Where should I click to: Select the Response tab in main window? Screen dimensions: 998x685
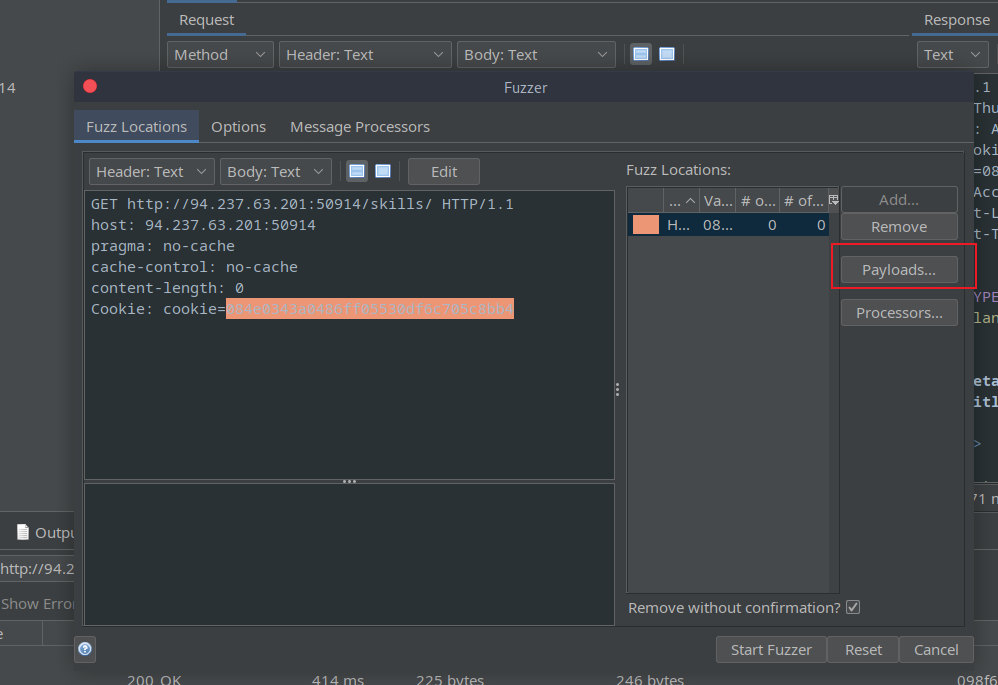click(x=956, y=20)
